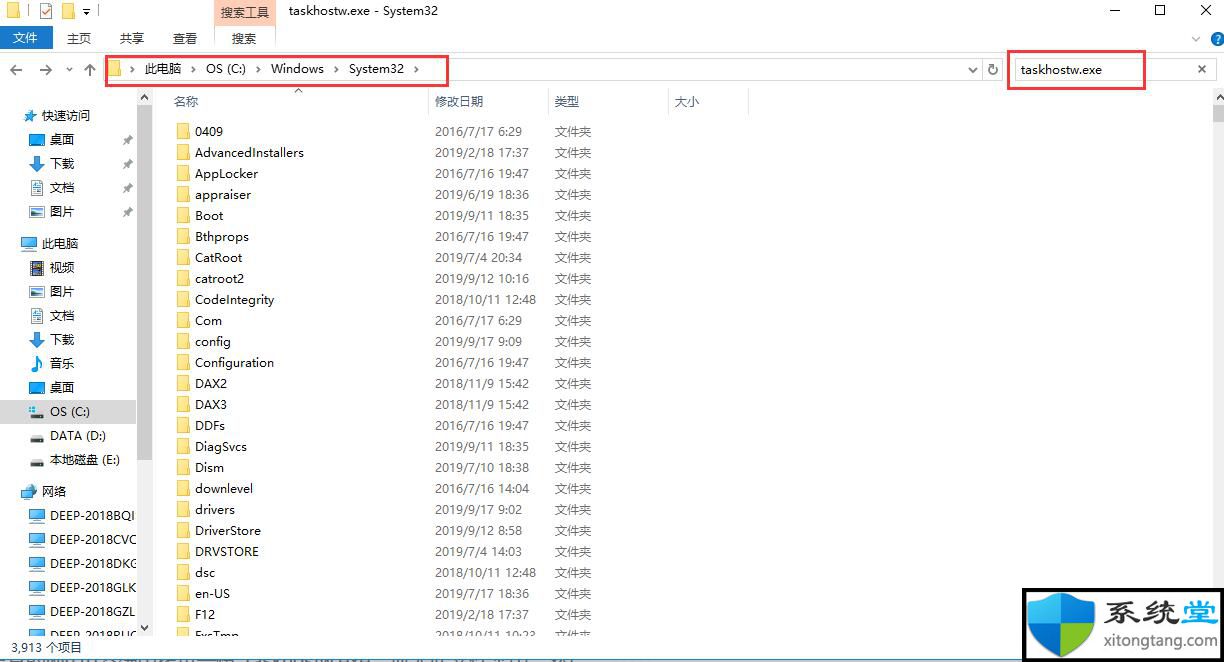Select the 搜索工具 contextual tab header
This screenshot has width=1224, height=662.
(245, 12)
